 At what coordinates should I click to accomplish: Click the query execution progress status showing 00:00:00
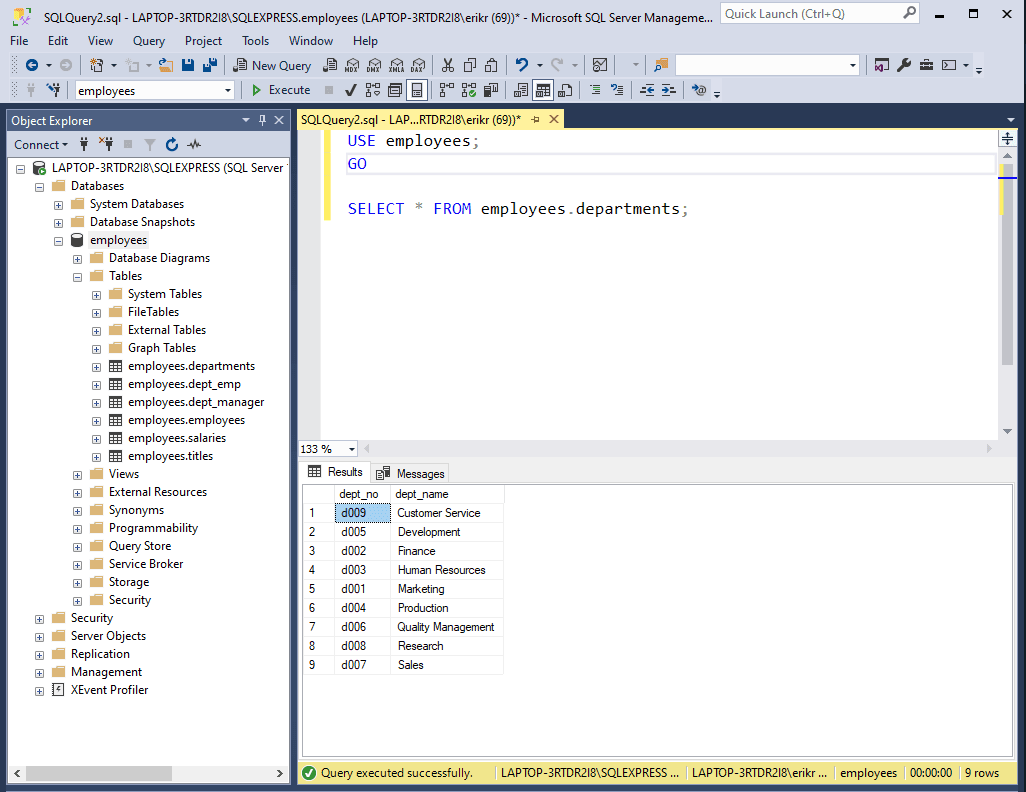931,772
